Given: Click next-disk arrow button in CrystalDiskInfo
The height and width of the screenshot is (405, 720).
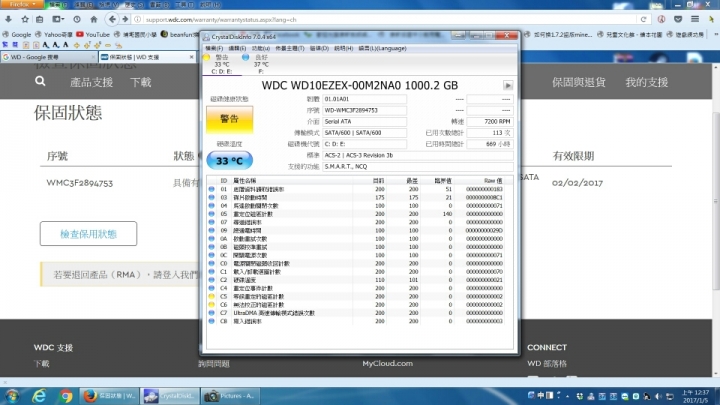Looking at the screenshot, I should coord(508,85).
